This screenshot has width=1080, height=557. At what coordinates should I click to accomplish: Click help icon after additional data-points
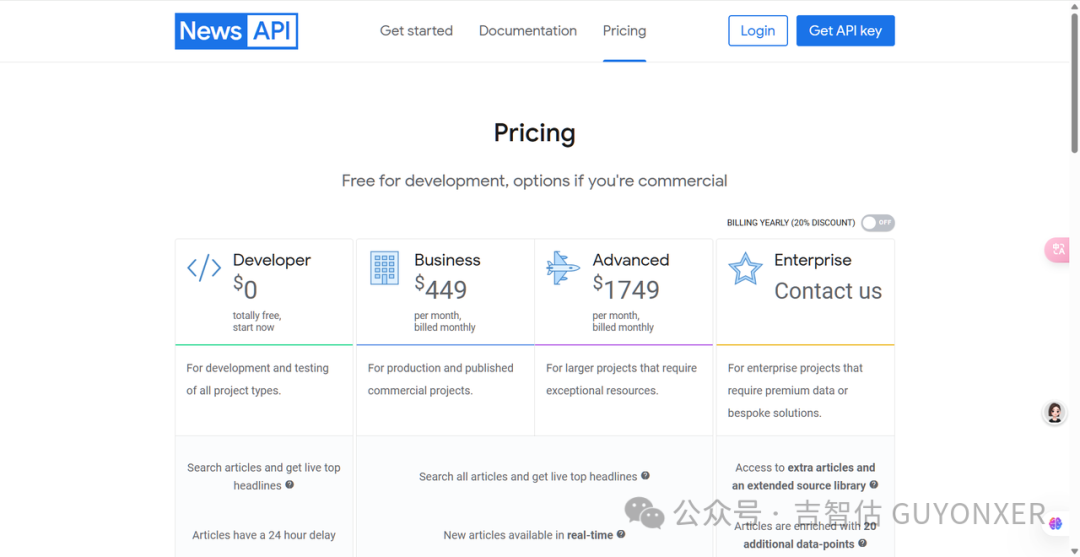[863, 544]
